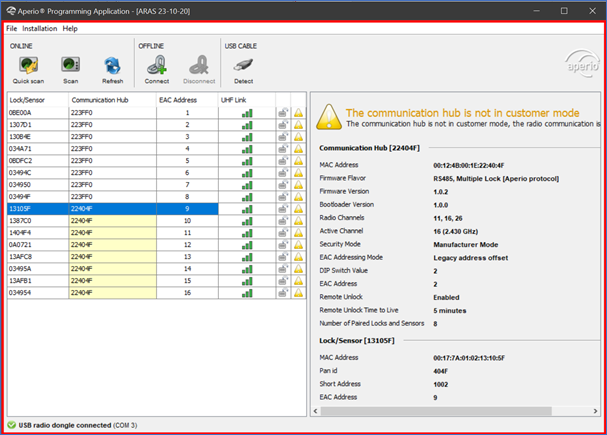Open the File menu
The width and height of the screenshot is (607, 435).
[x=12, y=29]
